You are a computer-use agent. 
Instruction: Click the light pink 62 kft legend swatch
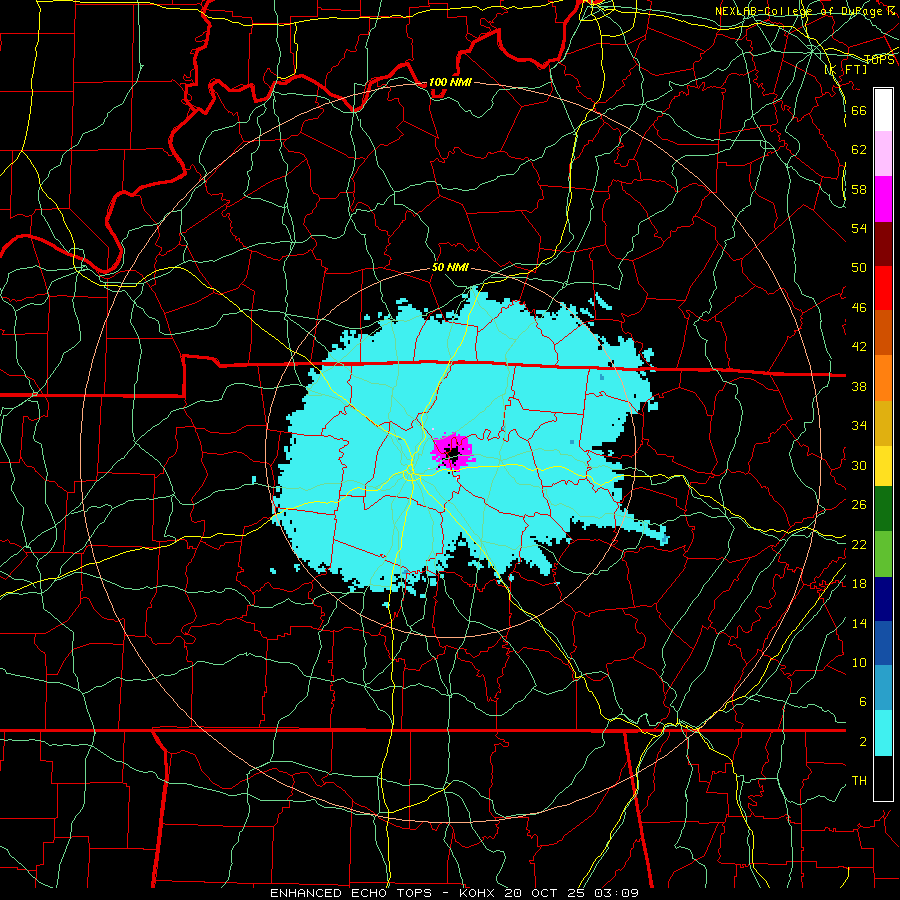coord(883,154)
